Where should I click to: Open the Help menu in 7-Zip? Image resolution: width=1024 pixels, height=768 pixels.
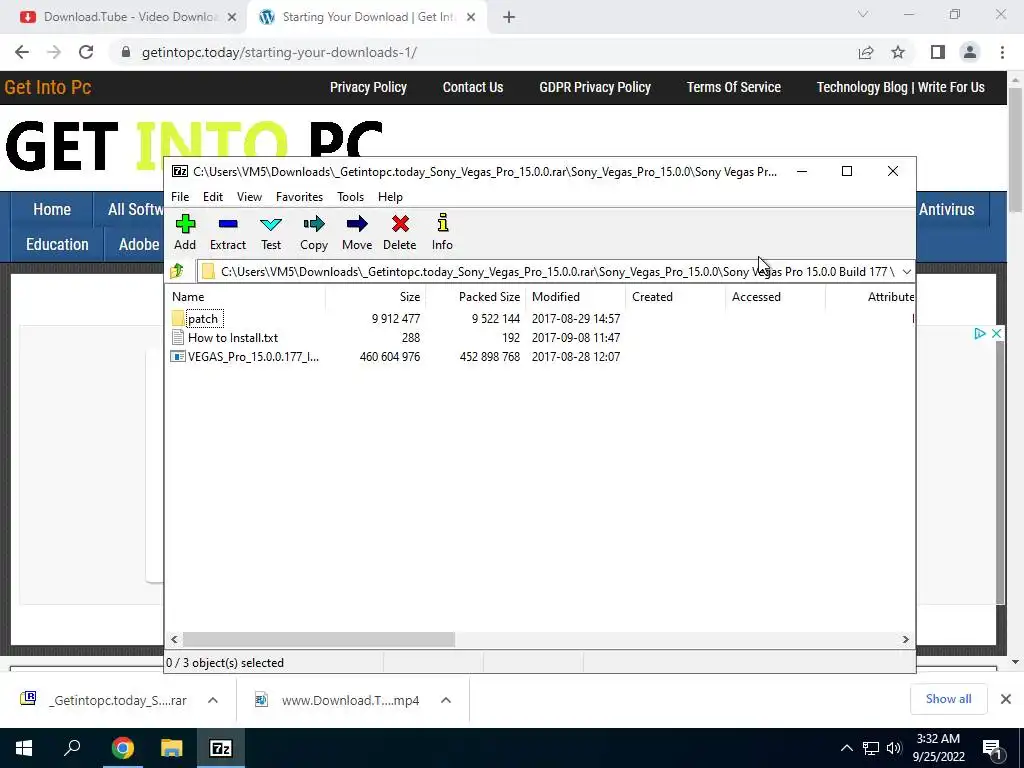coord(391,197)
